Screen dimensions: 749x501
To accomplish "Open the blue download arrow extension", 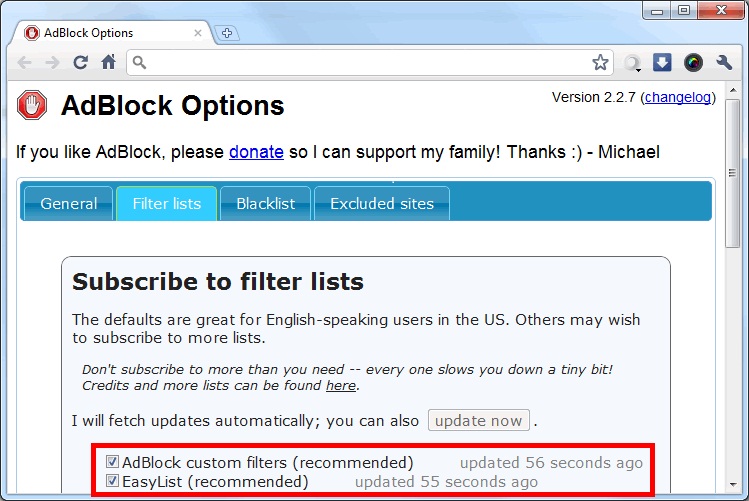I will point(662,62).
